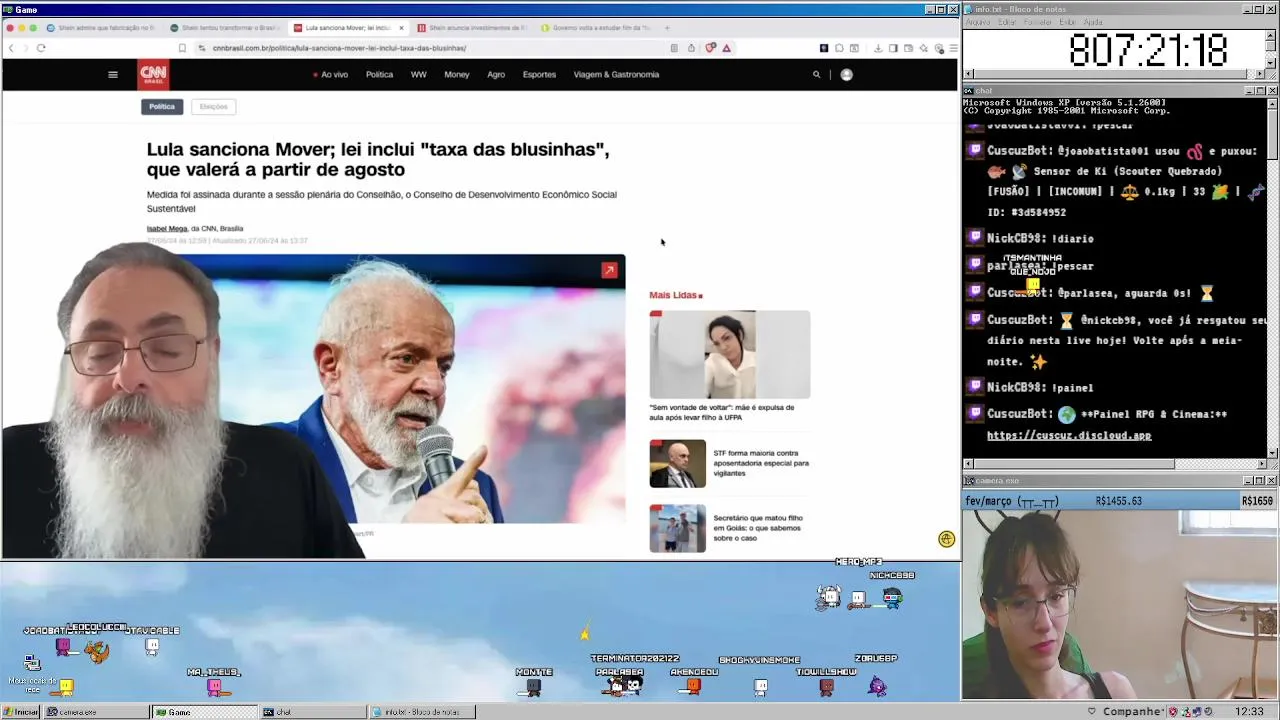Switch to Game taskbar button
The image size is (1280, 720).
205,712
